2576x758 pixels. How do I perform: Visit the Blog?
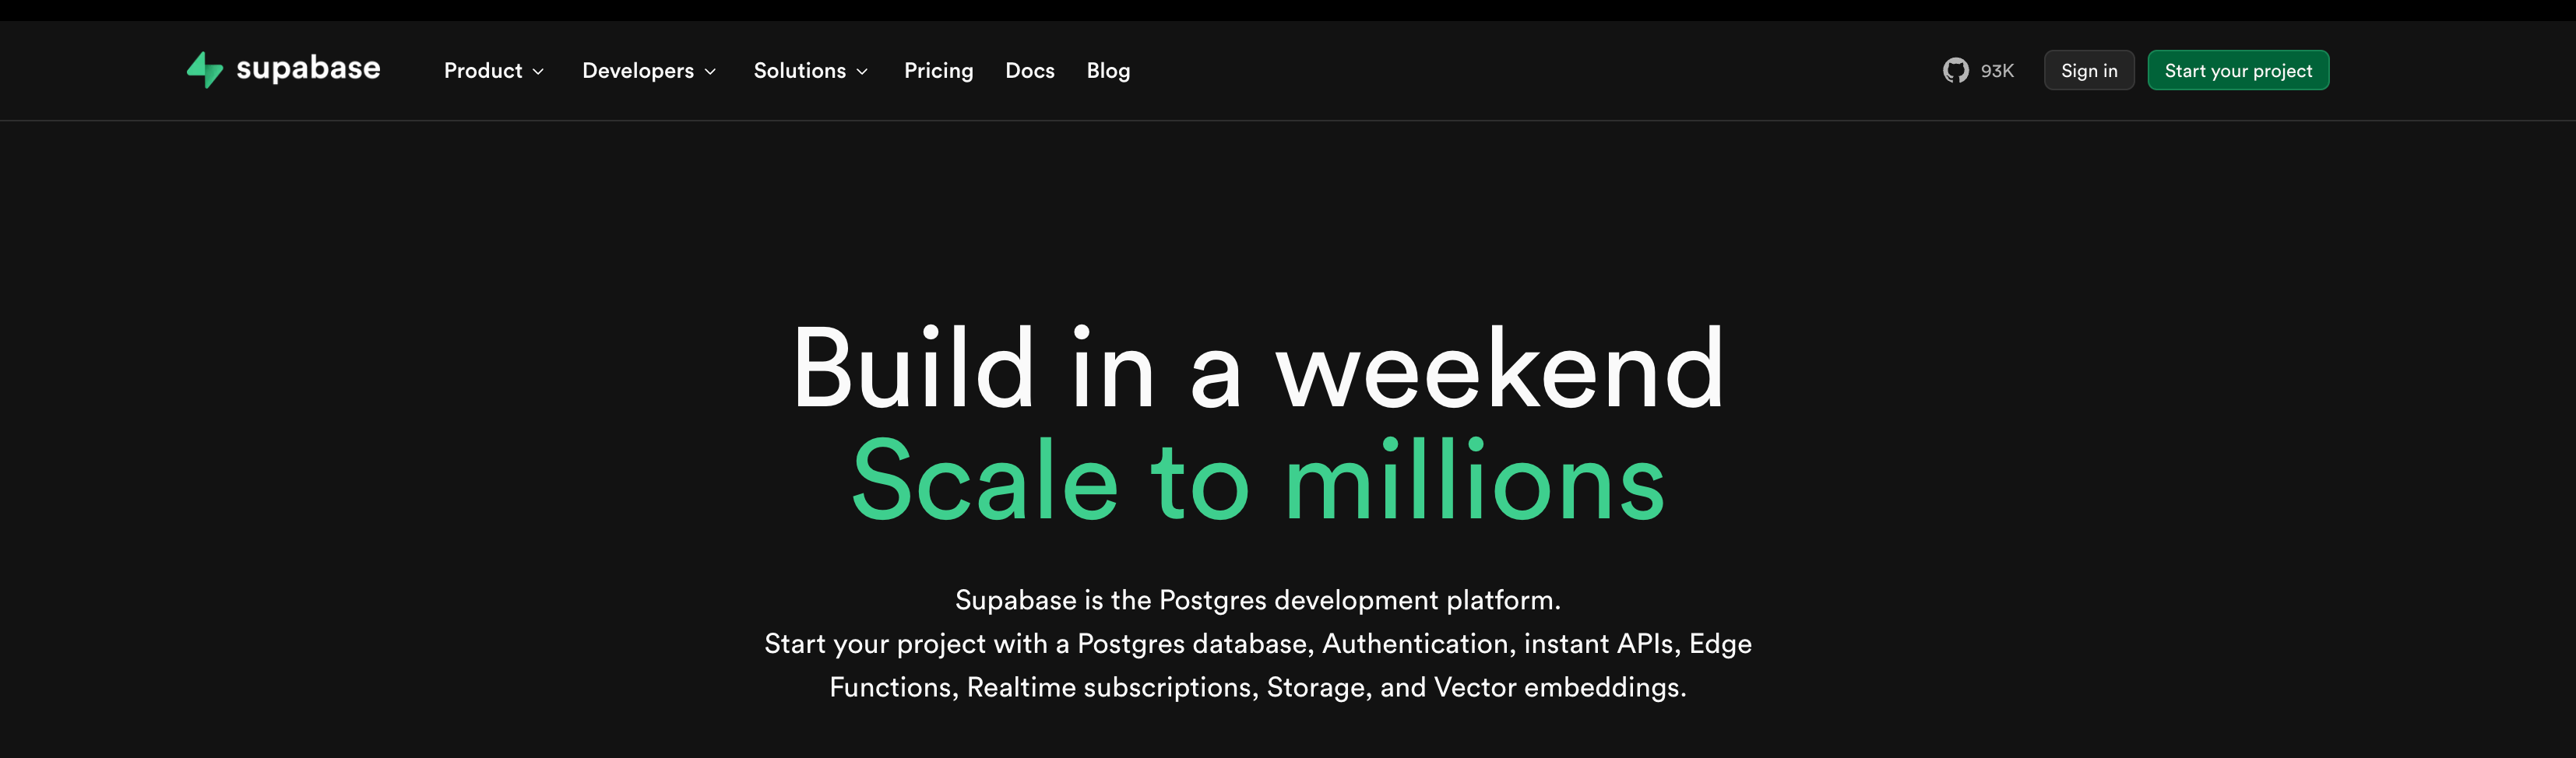(1108, 70)
